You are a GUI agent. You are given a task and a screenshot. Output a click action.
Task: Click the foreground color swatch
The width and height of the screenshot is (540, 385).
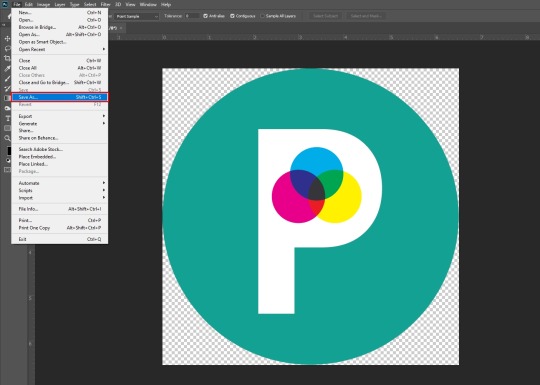[9, 151]
